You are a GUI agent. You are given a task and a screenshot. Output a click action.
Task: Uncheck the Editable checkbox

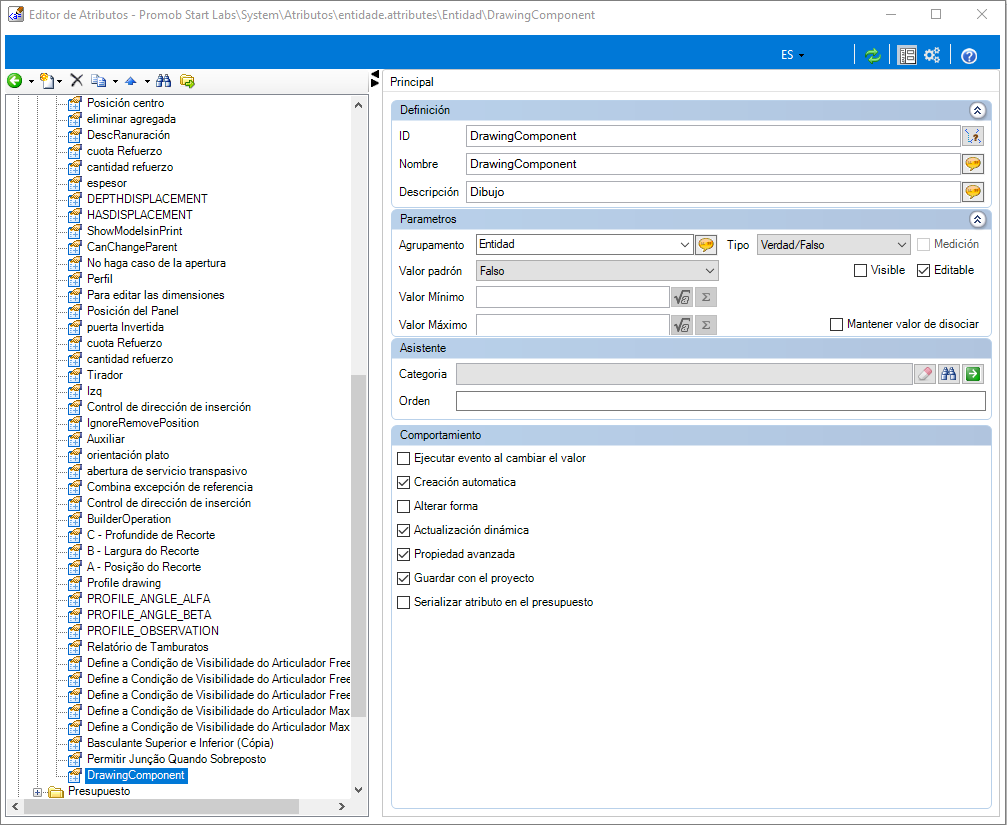(924, 271)
